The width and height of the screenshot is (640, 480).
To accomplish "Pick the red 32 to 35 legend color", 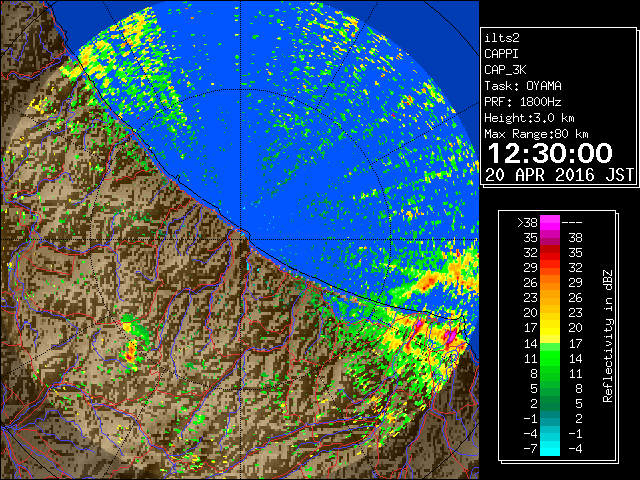I will [550, 253].
